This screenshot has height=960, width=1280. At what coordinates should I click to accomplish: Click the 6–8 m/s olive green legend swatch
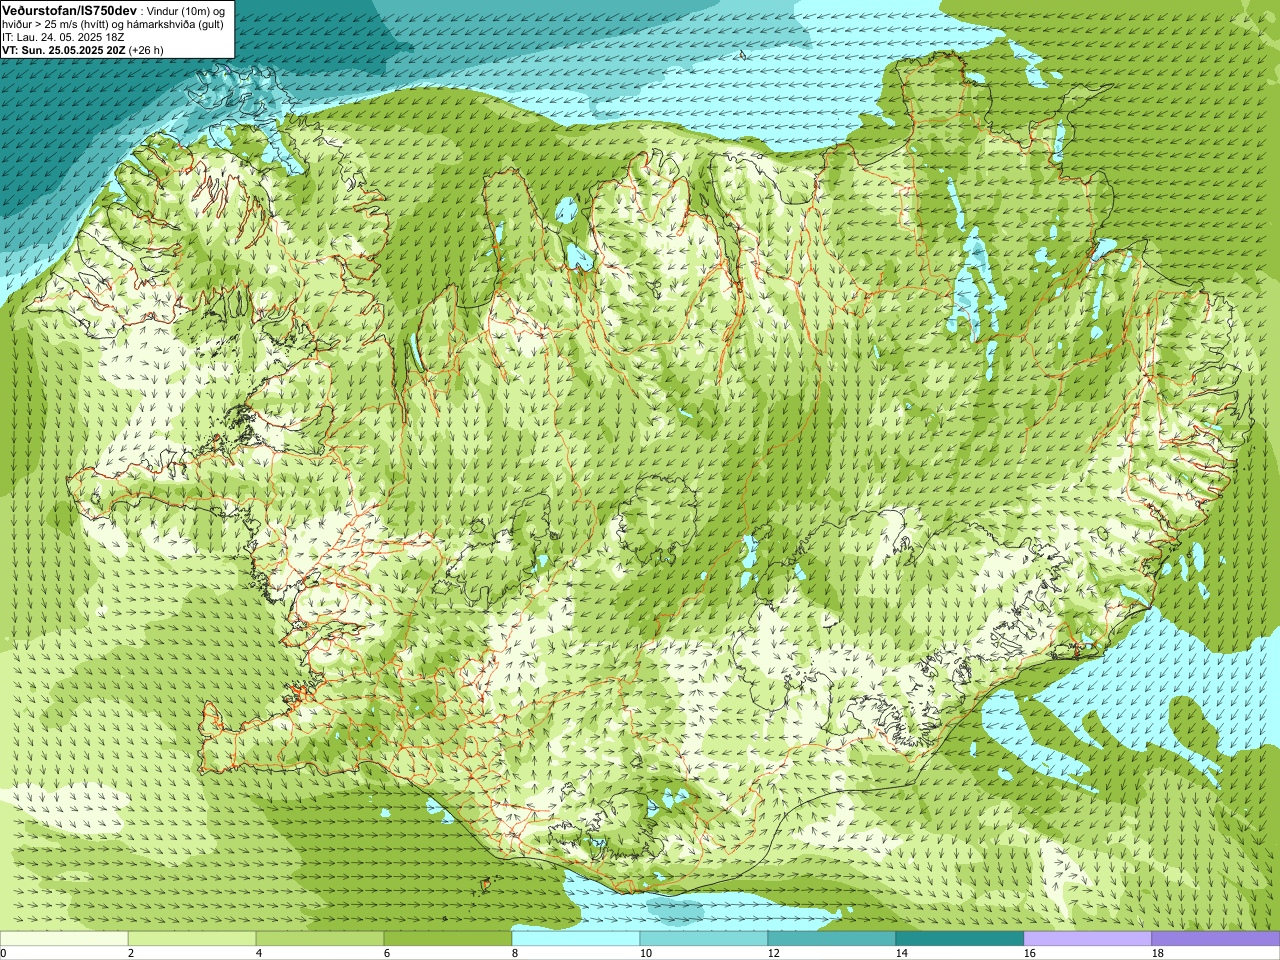tap(448, 939)
